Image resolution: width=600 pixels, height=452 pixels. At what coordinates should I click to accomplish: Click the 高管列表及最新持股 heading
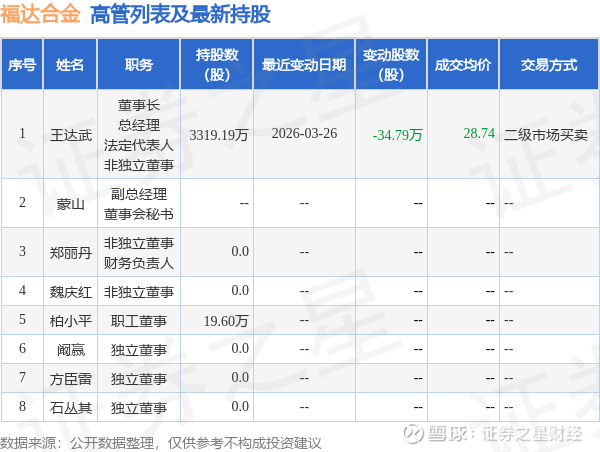tap(180, 15)
